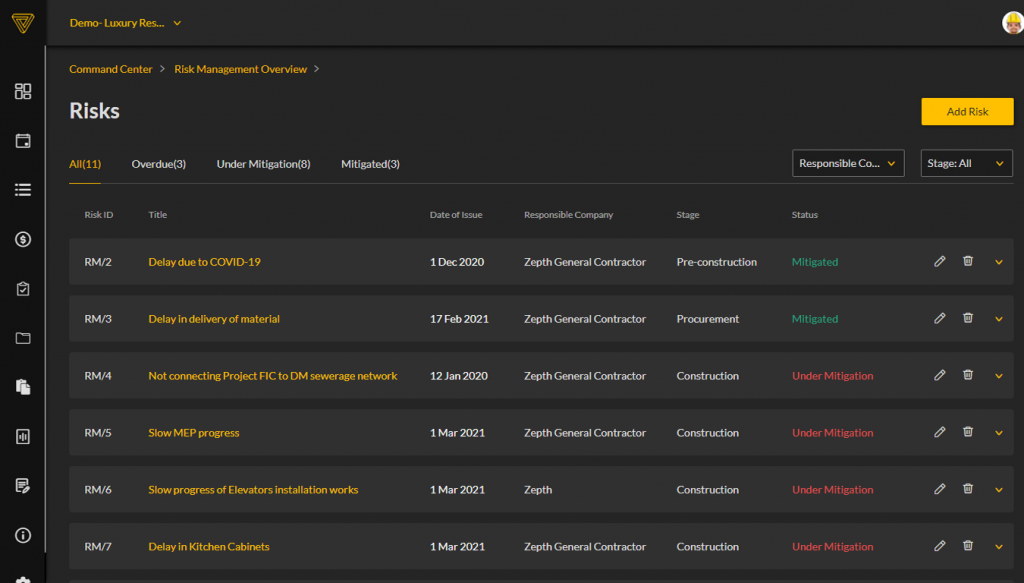Switch to the Overdue(3) tab

(158, 164)
